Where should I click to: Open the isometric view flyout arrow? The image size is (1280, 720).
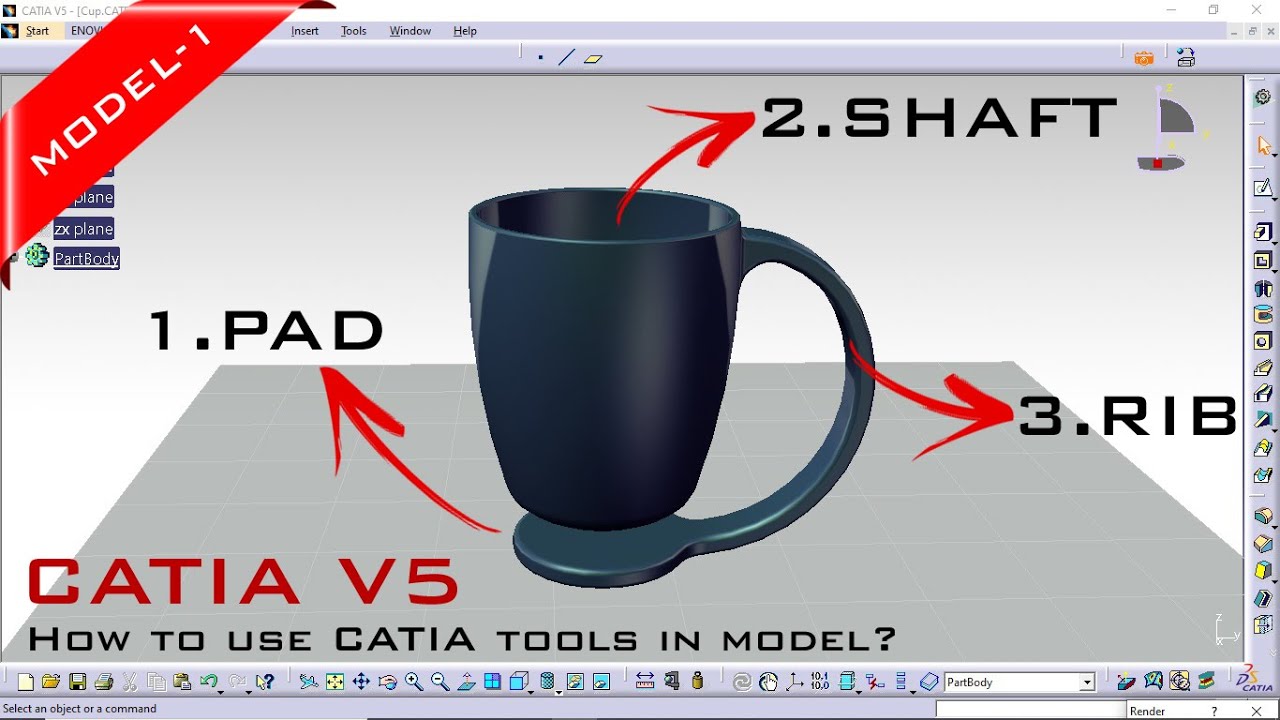[x=530, y=692]
